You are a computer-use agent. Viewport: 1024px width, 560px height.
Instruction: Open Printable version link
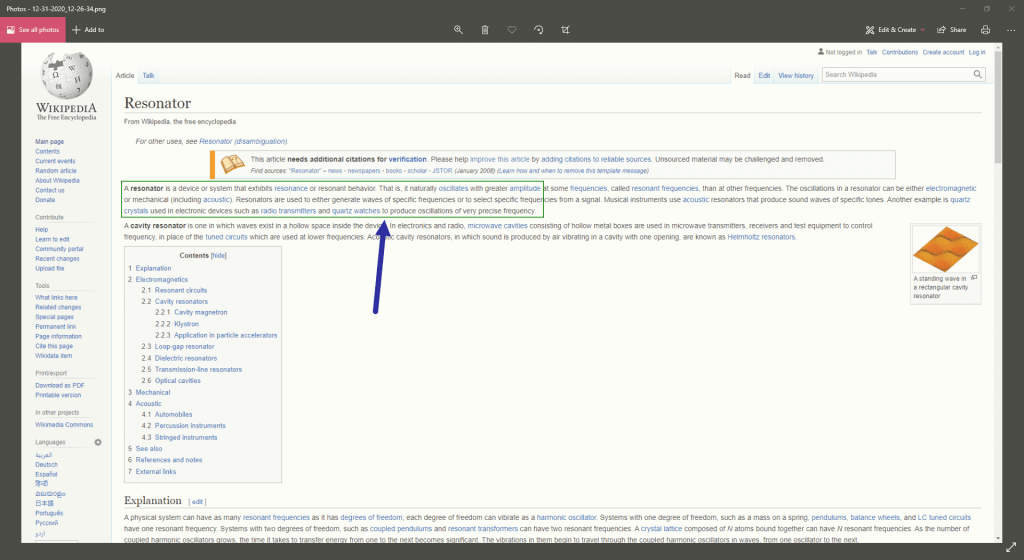pyautogui.click(x=58, y=396)
